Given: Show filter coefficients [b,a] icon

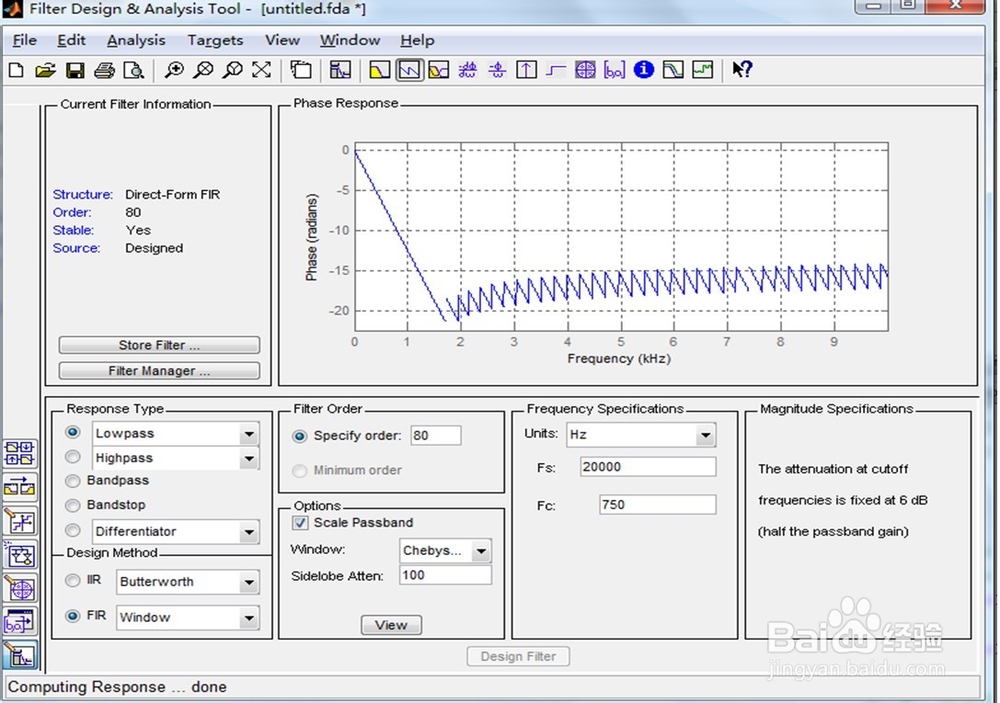Looking at the screenshot, I should pyautogui.click(x=614, y=70).
